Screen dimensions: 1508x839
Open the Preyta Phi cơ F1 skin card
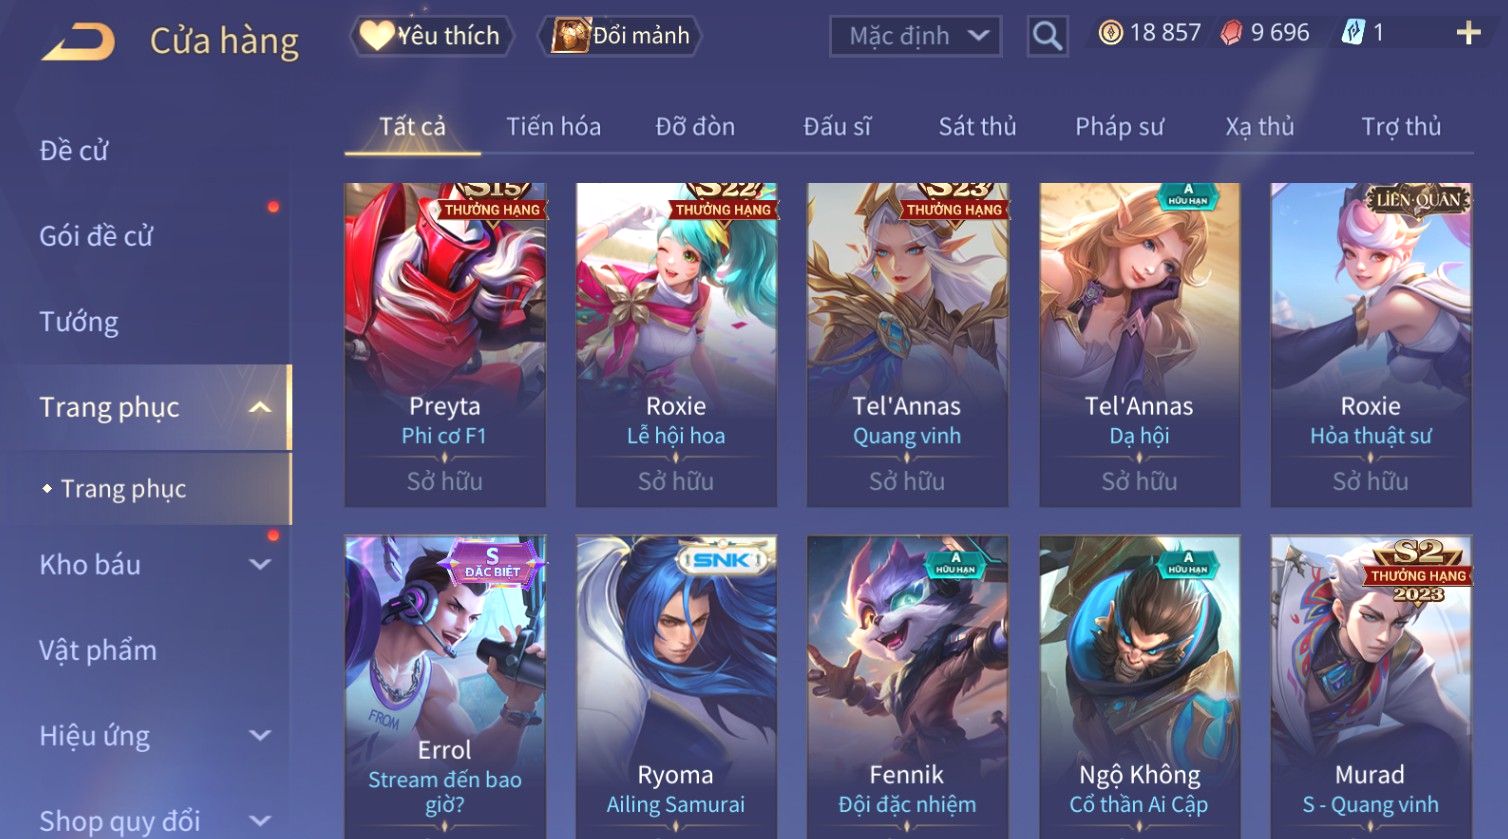tap(445, 345)
